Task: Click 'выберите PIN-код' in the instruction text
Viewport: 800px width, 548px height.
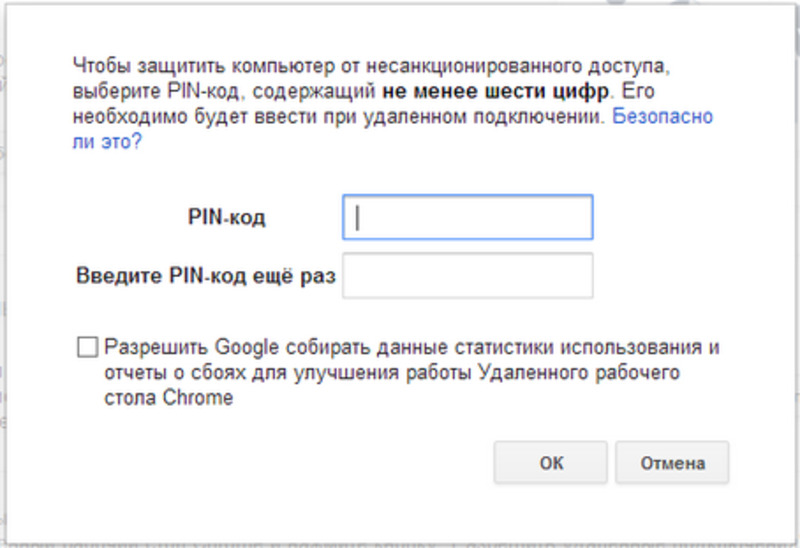Action: (156, 91)
